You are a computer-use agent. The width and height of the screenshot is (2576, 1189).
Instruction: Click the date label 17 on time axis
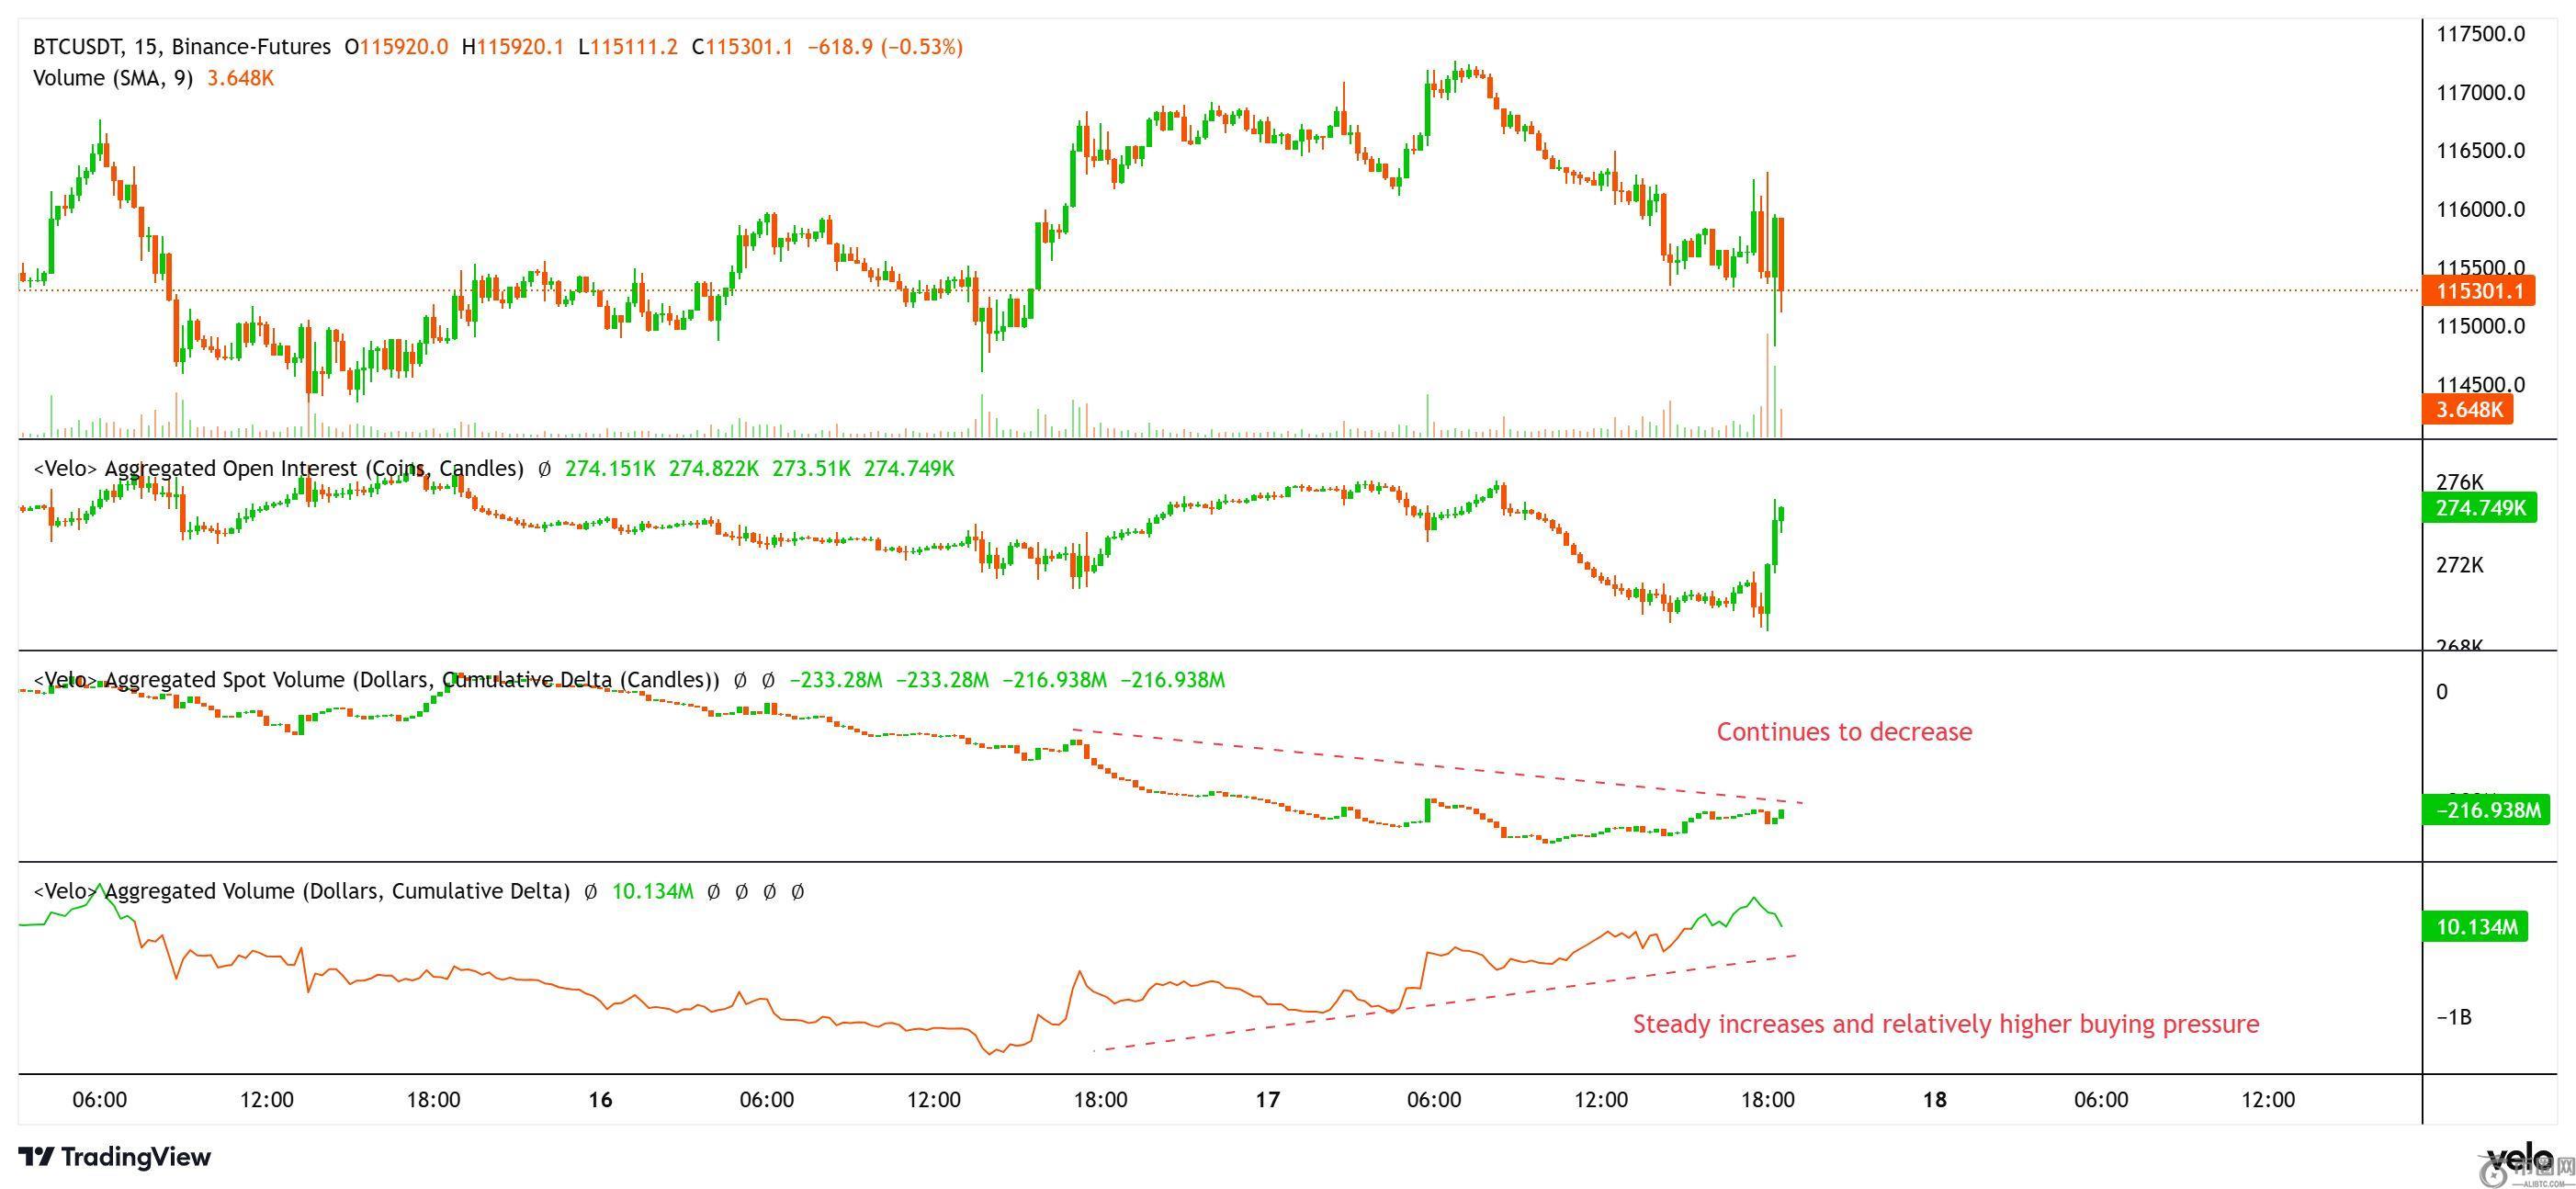[x=1267, y=1100]
